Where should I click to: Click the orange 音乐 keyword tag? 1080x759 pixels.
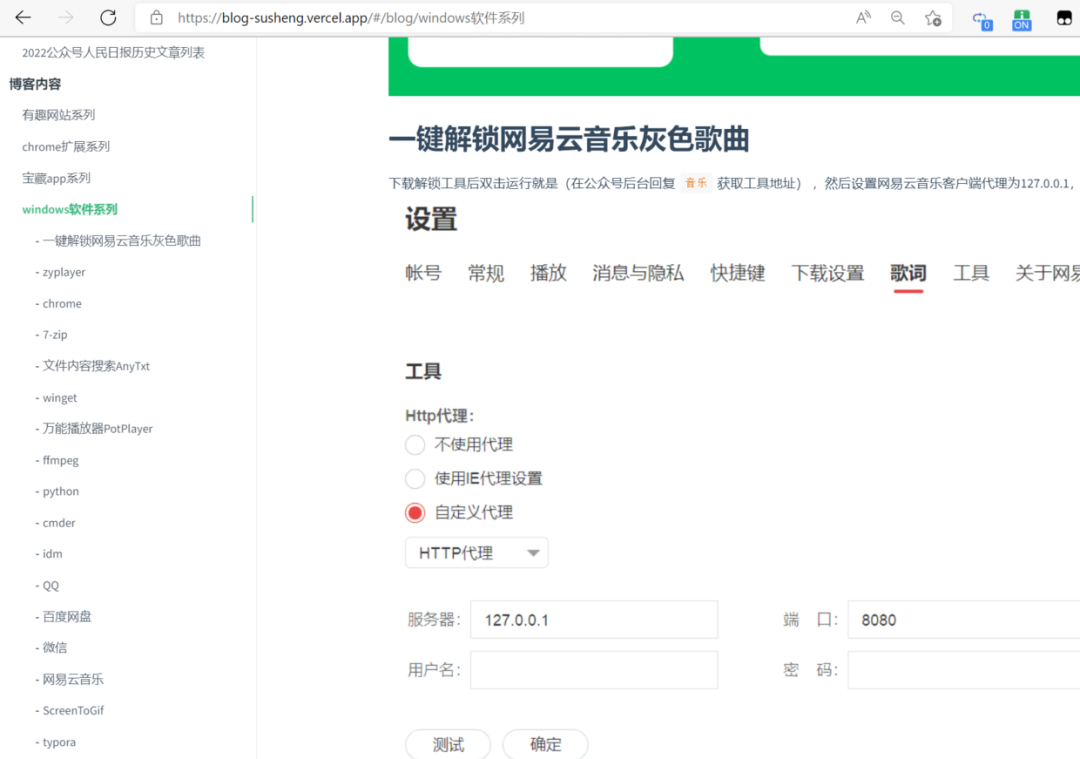(696, 183)
